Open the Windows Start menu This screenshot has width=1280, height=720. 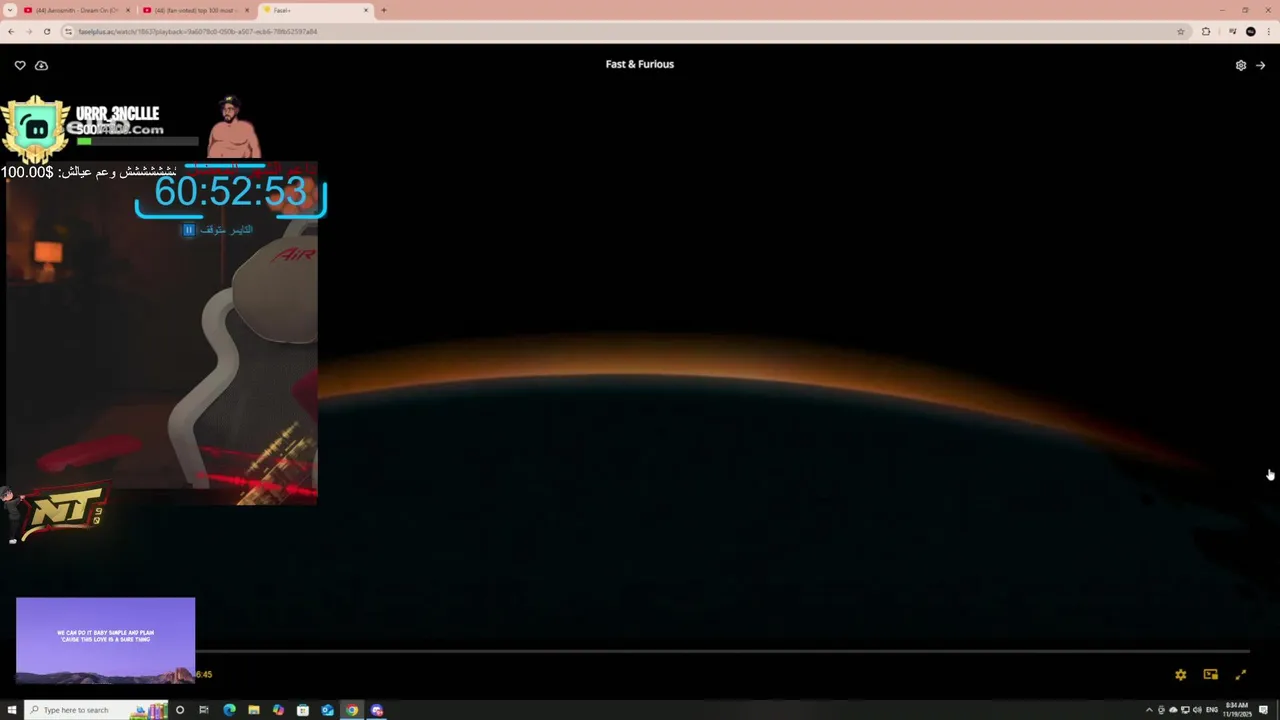pos(12,710)
